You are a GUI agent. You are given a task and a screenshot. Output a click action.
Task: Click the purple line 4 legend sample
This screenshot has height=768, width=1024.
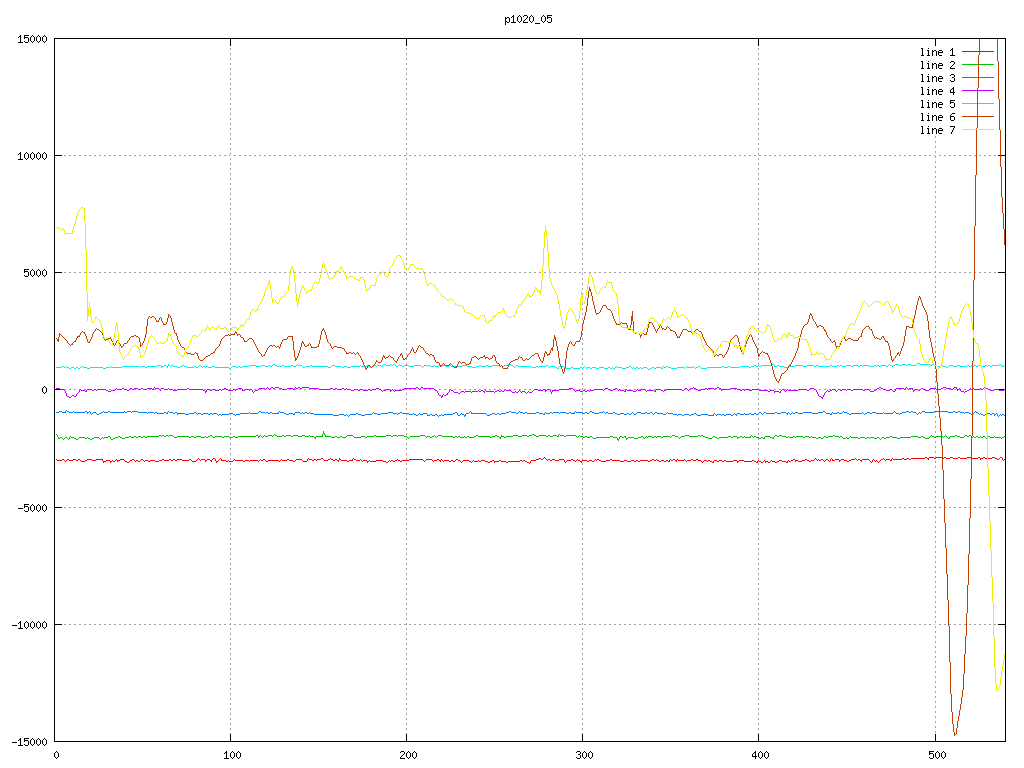(978, 91)
